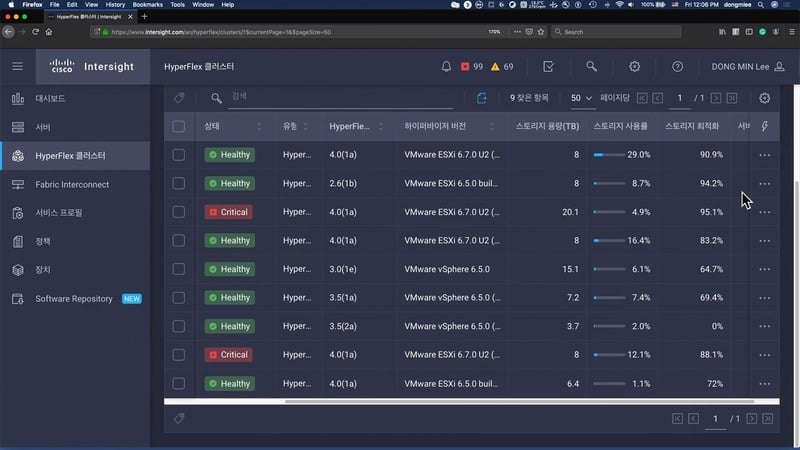Sort by the 유형 column
Screen dimensions: 800x450
pyautogui.click(x=306, y=126)
